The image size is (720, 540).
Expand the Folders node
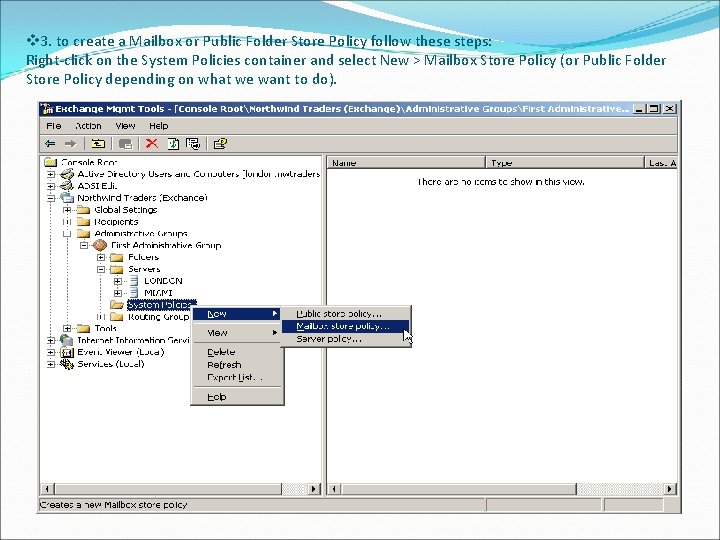coord(101,258)
